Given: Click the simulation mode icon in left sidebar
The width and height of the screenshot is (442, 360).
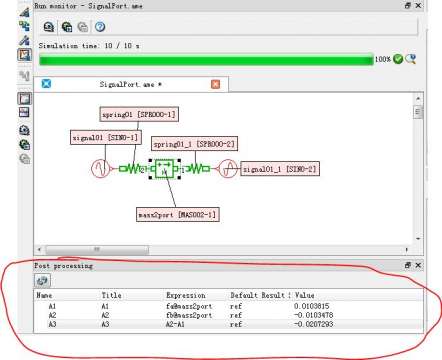Looking at the screenshot, I should [x=24, y=55].
